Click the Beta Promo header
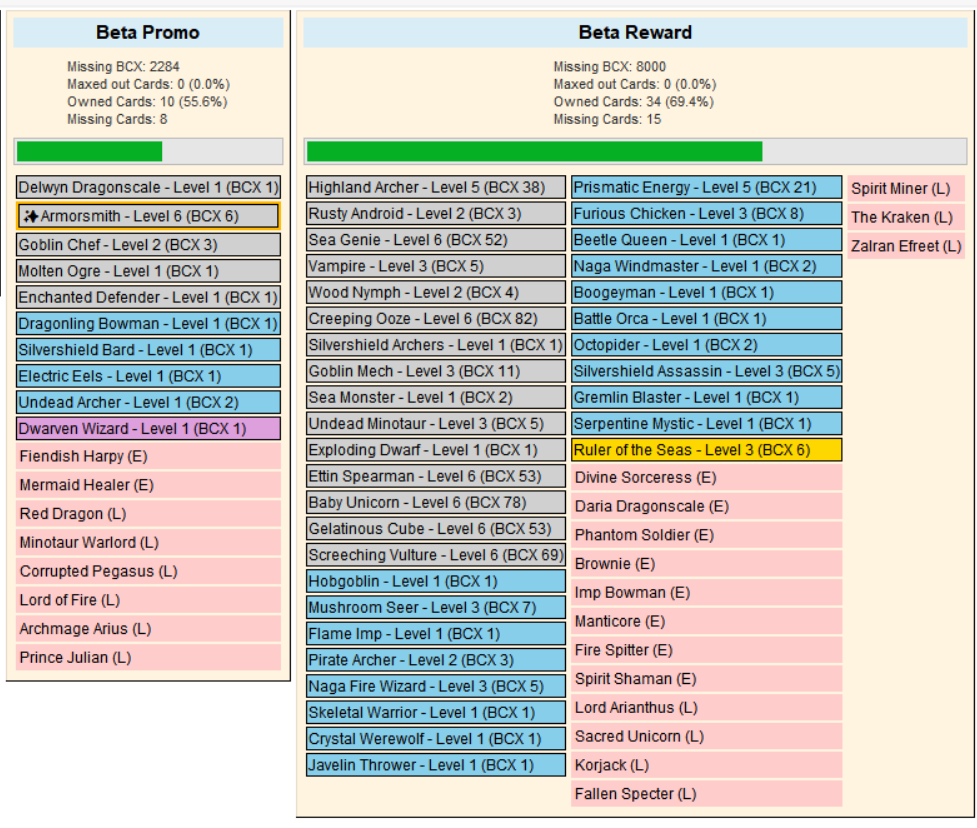Screen dimensions: 977x828 point(148,32)
